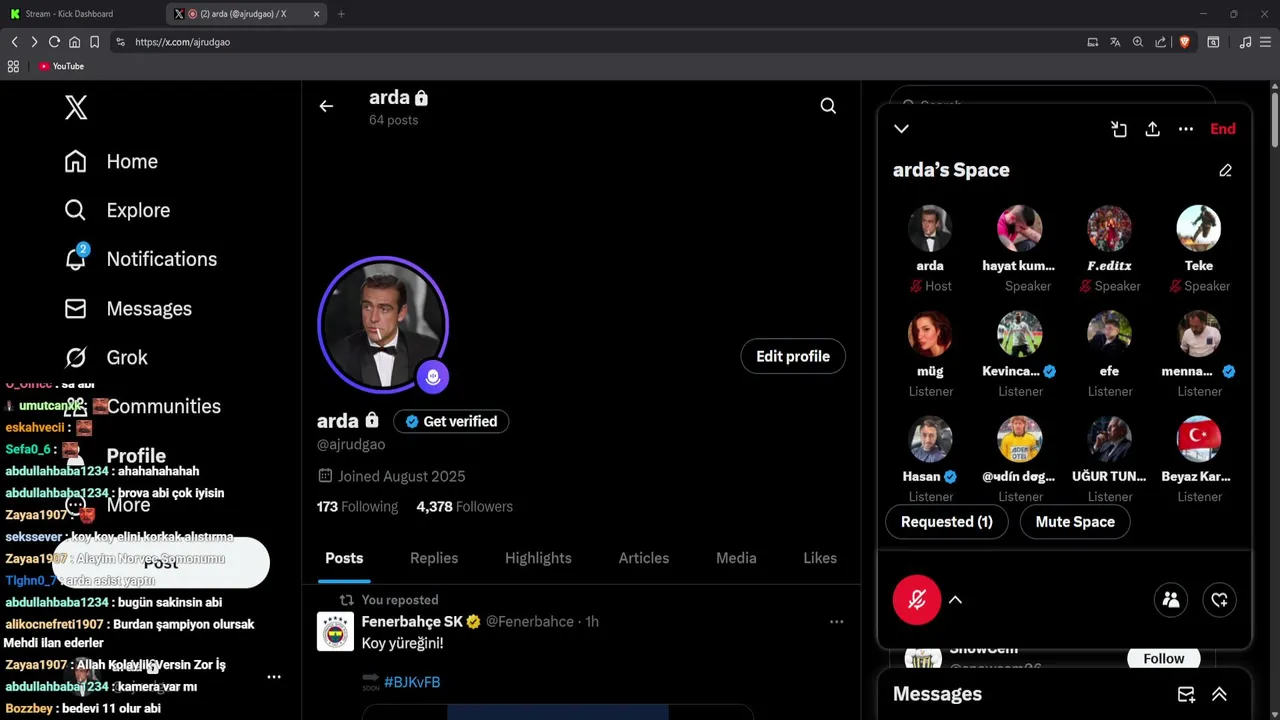Image resolution: width=1280 pixels, height=720 pixels.
Task: Select listener Beyaz Kar avatar
Action: pos(1198,439)
